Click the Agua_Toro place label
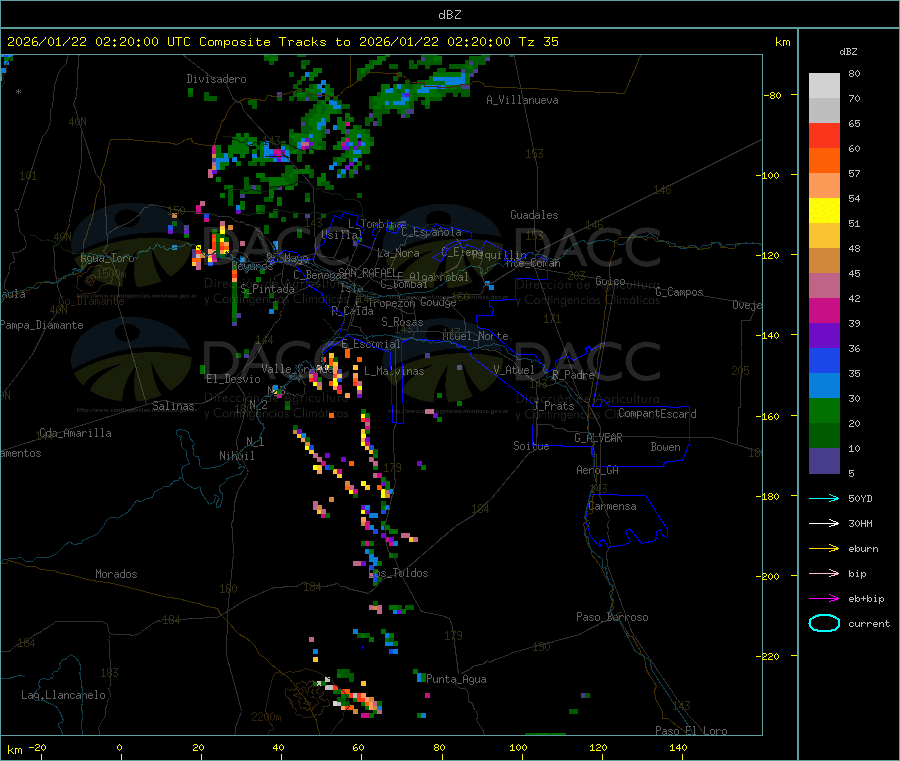The height and width of the screenshot is (761, 900). 107,258
